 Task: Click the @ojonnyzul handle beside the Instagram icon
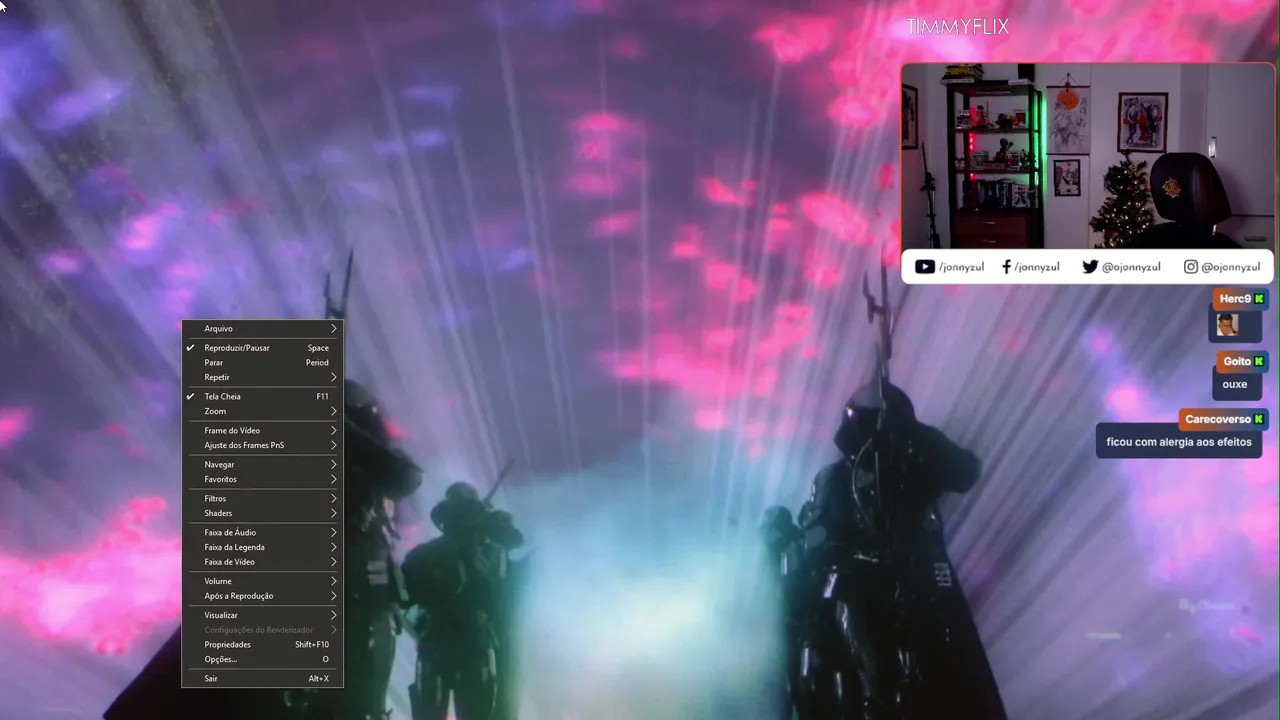click(1231, 267)
